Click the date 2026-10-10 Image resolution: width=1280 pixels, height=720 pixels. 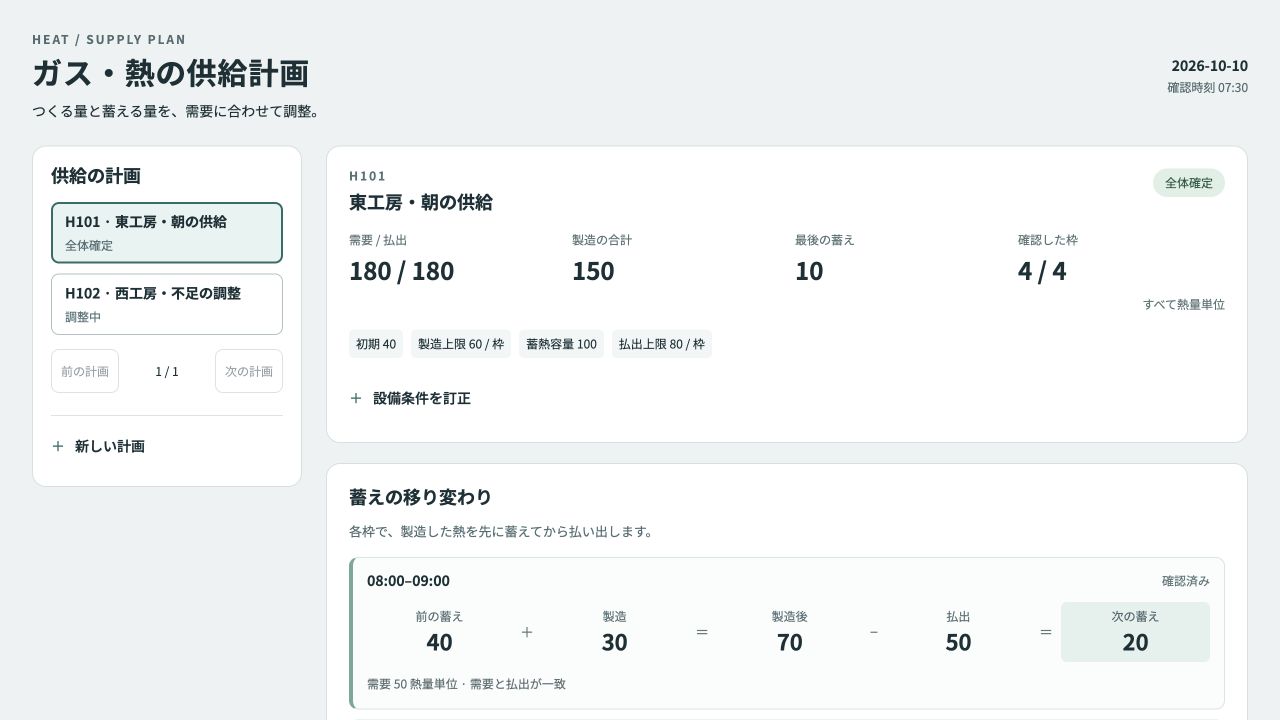(1210, 66)
